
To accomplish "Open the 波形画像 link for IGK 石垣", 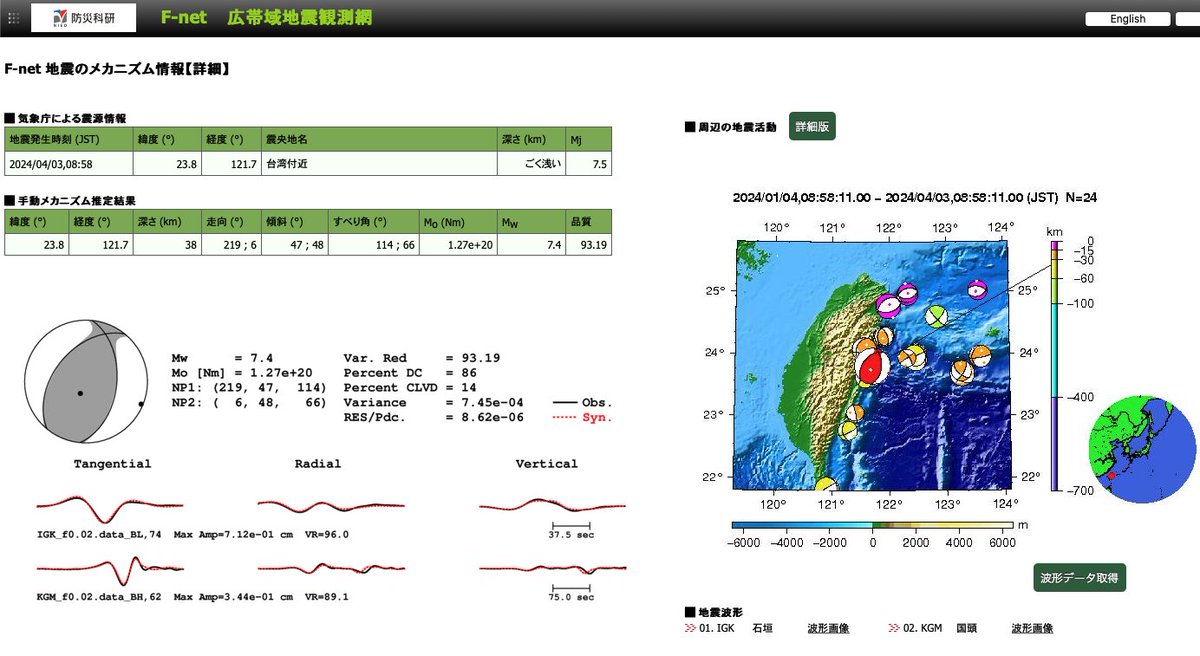I will [x=828, y=628].
